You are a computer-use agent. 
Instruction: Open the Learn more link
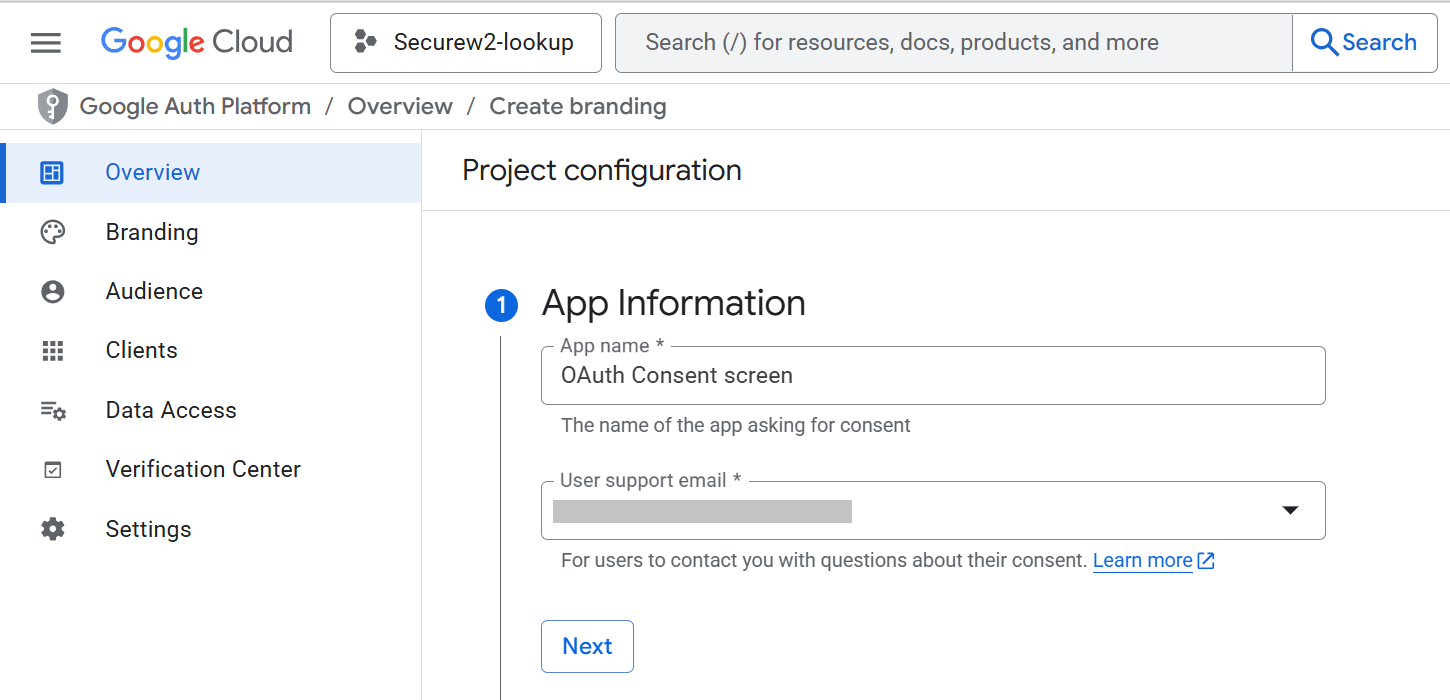[x=1142, y=561]
